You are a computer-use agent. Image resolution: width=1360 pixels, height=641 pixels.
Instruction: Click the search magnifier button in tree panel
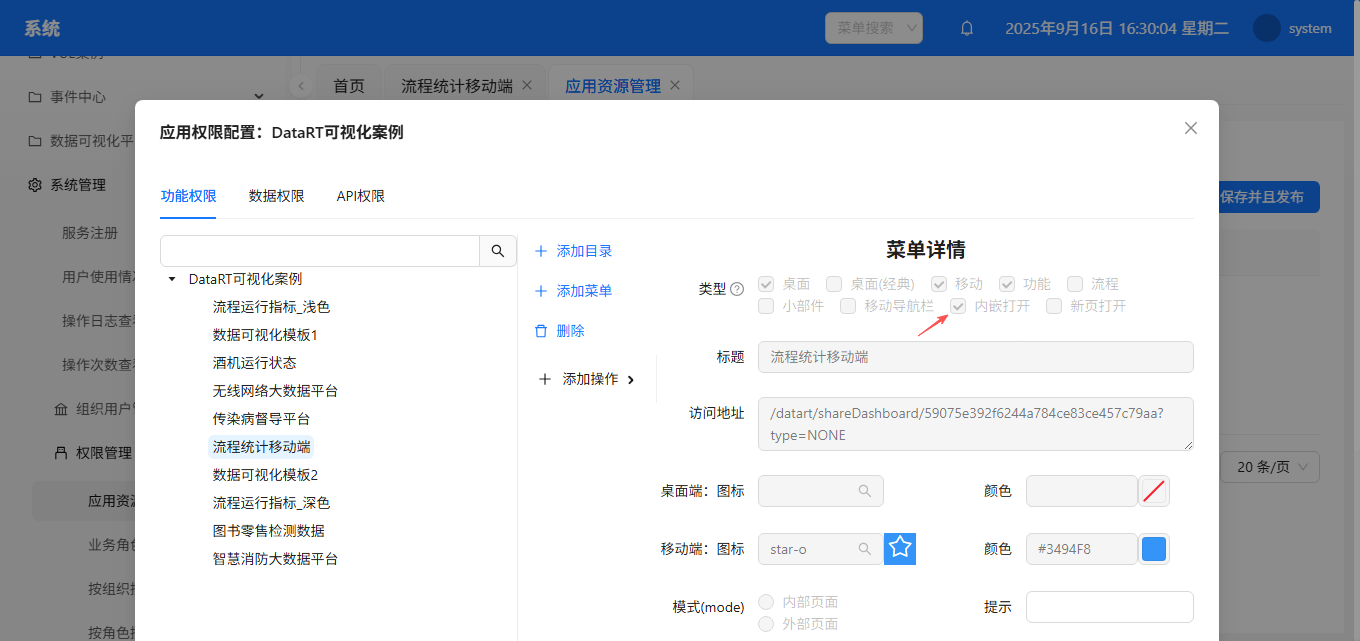[498, 251]
